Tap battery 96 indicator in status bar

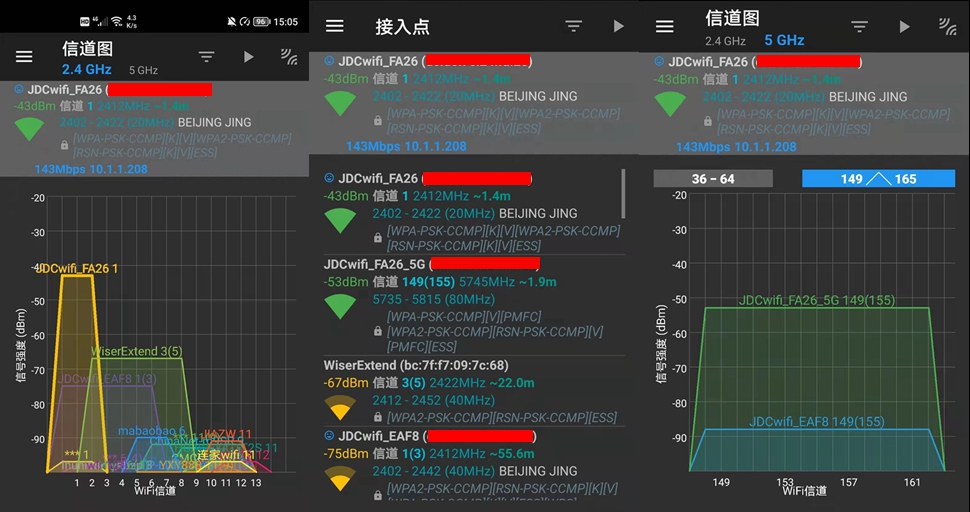click(x=262, y=22)
